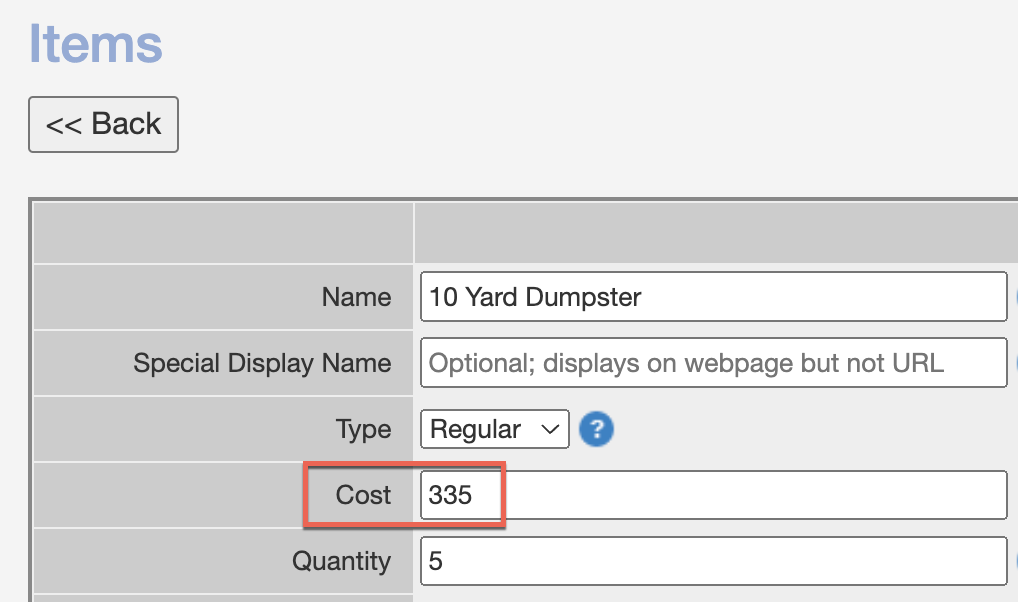Image resolution: width=1018 pixels, height=602 pixels.
Task: Focus the Name field containing 10 Yard Dumpster
Action: (x=712, y=297)
